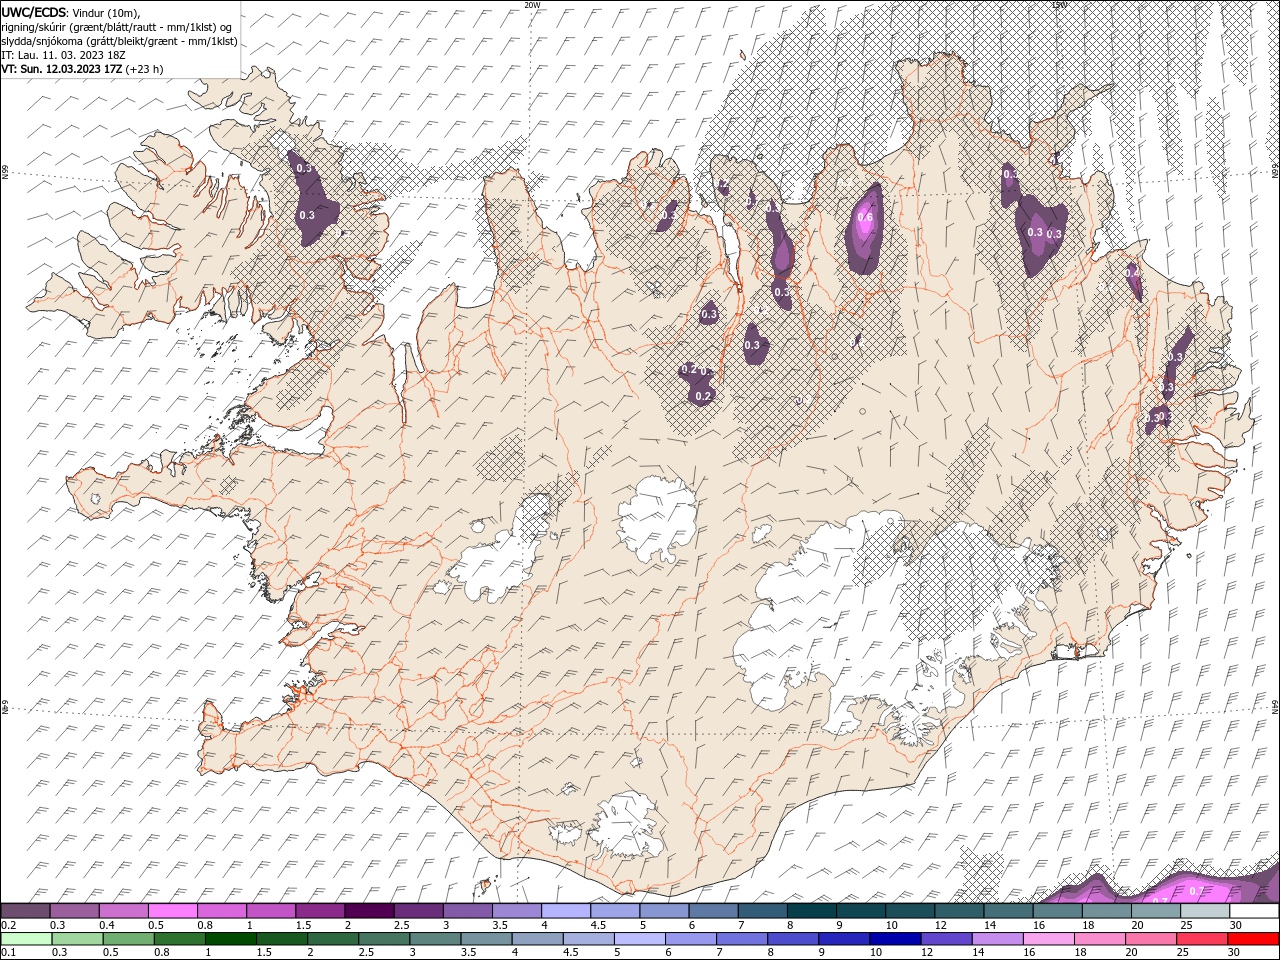Click the header text 'UWC/ECDS: Vindur (10m),'

tap(71, 12)
